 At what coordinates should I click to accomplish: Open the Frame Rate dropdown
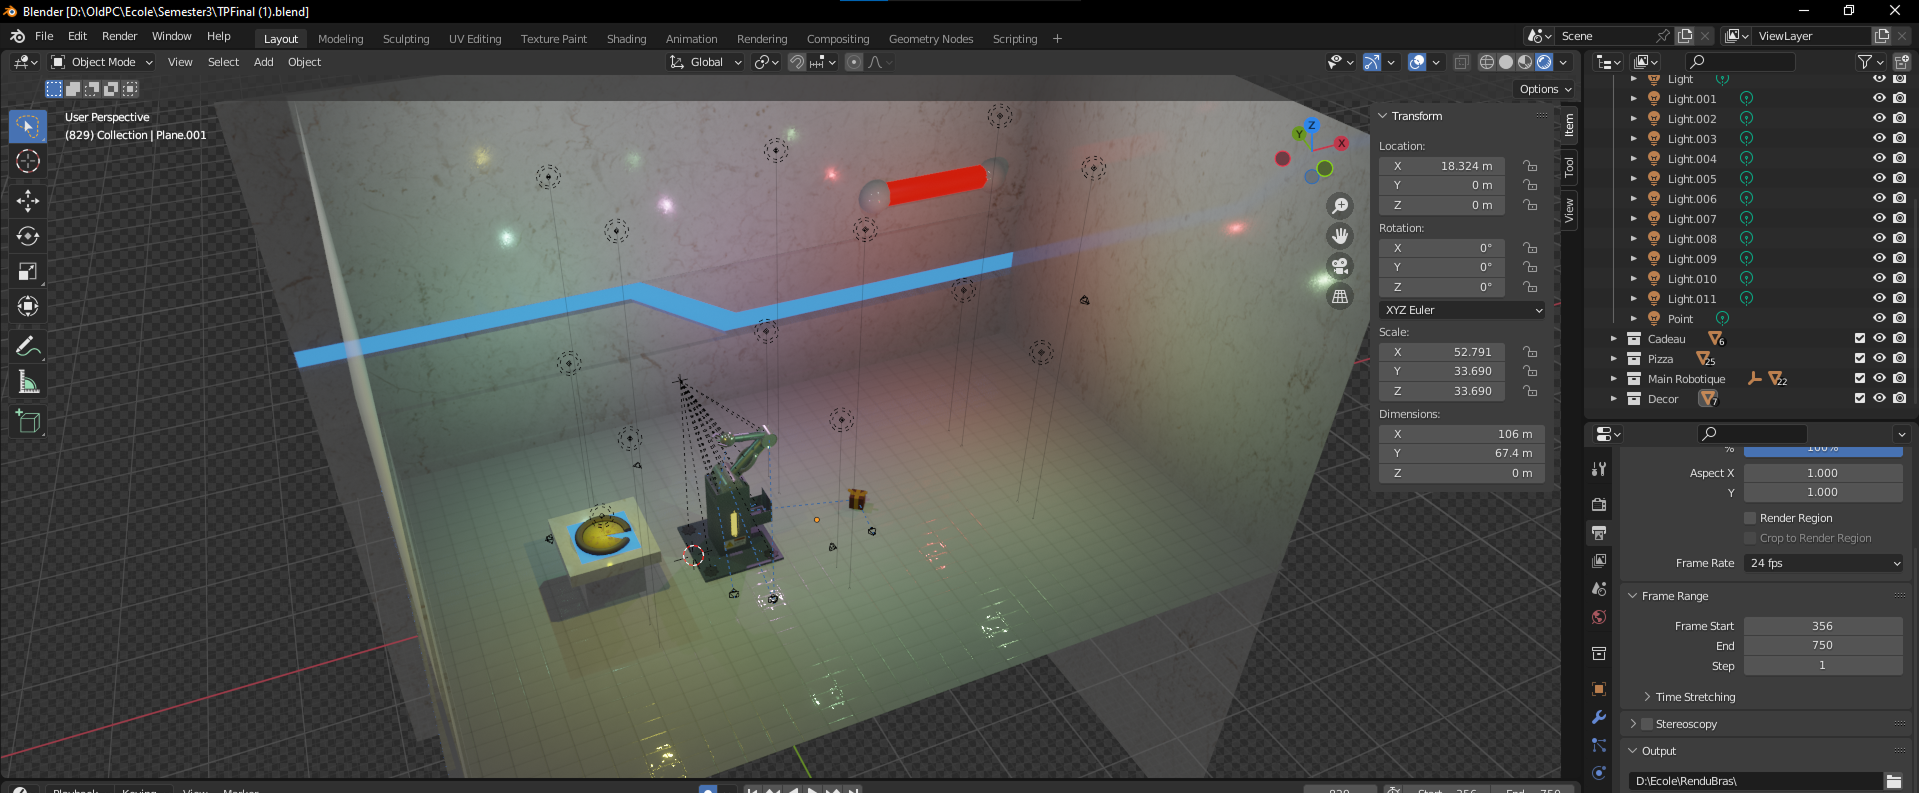(x=1824, y=563)
